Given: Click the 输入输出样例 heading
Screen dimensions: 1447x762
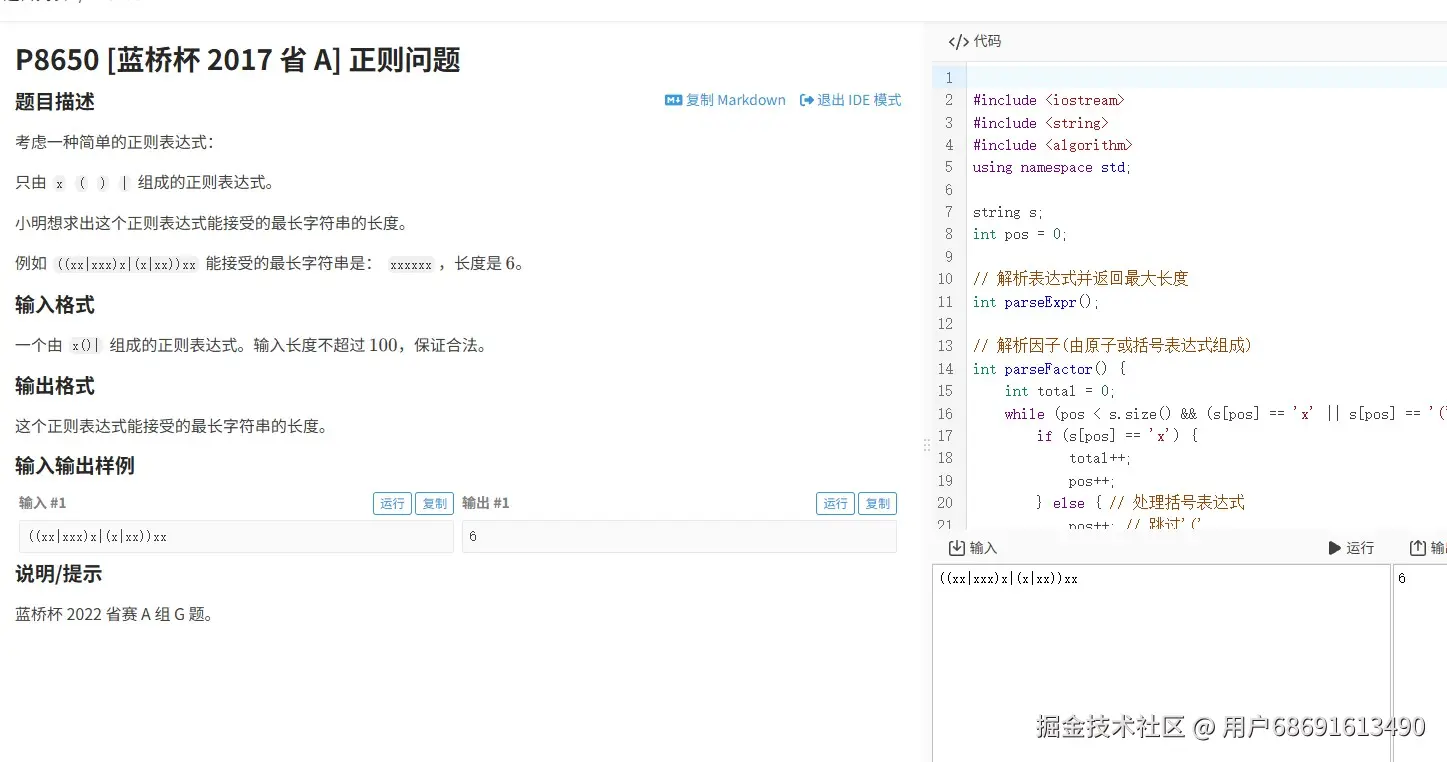Looking at the screenshot, I should coord(75,466).
